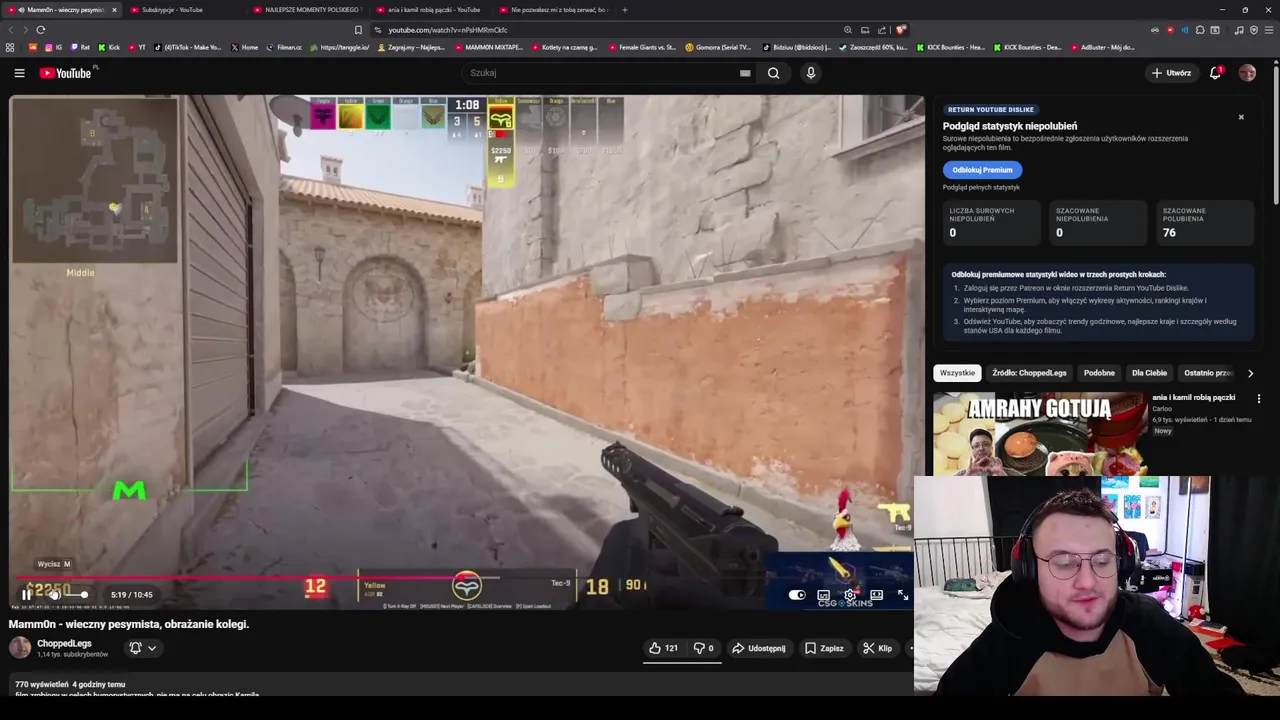The width and height of the screenshot is (1280, 720).
Task: Open the account avatar menu
Action: pyautogui.click(x=1247, y=73)
